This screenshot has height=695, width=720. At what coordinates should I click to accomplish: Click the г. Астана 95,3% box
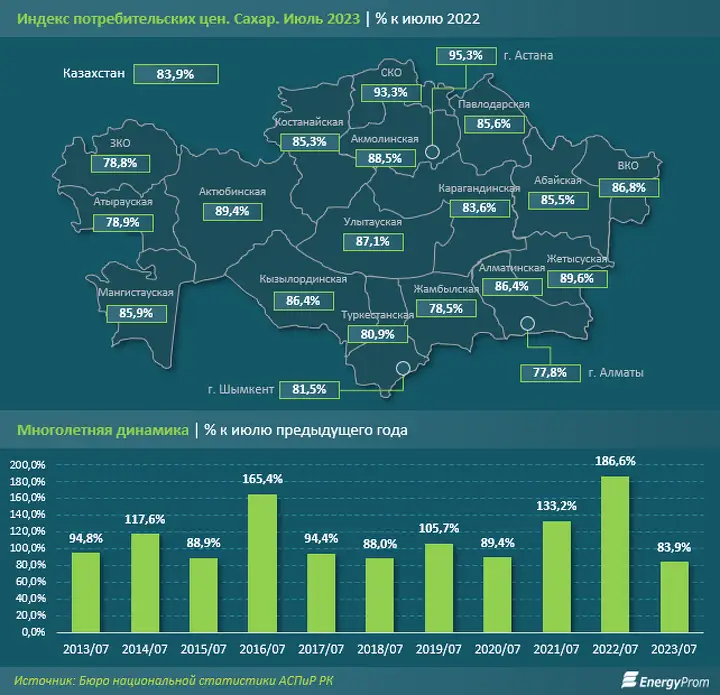[466, 56]
